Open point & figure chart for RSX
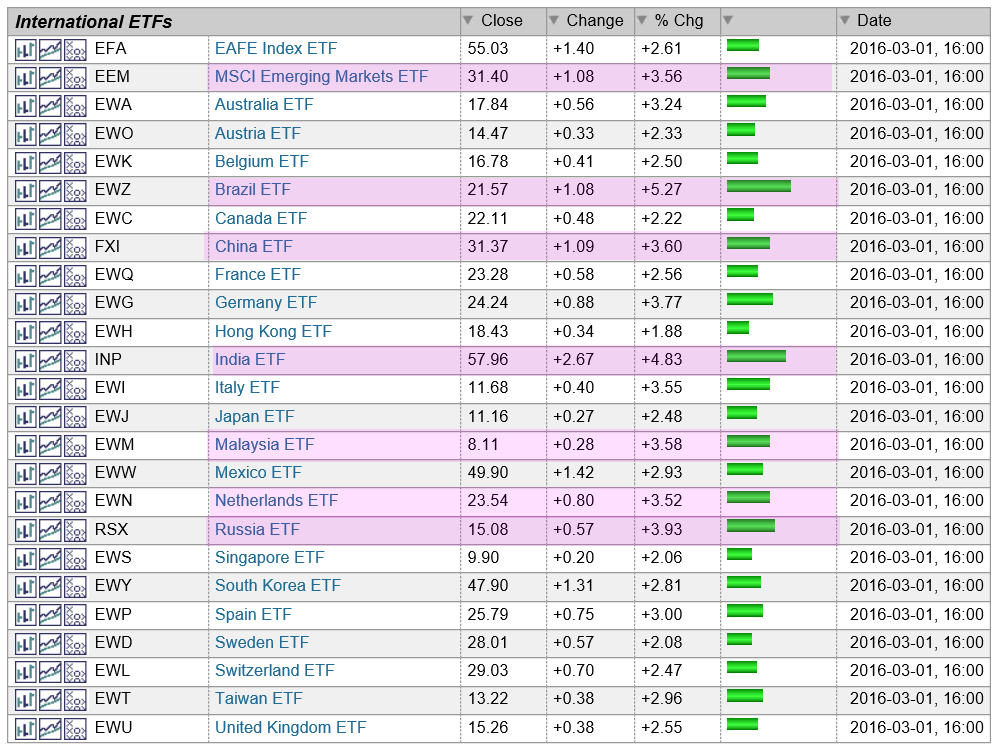Screen dimensions: 1001x751 75,530
